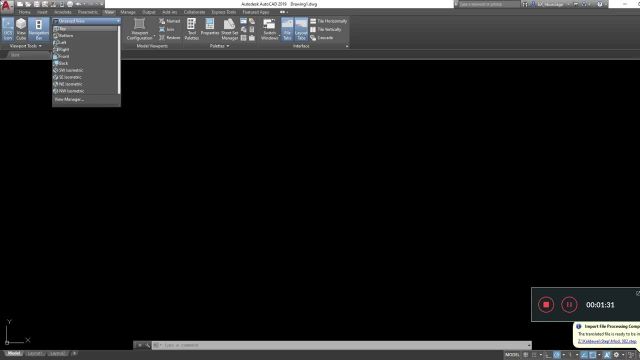640x360 pixels.
Task: Click the MODEL space status button
Action: coord(512,355)
